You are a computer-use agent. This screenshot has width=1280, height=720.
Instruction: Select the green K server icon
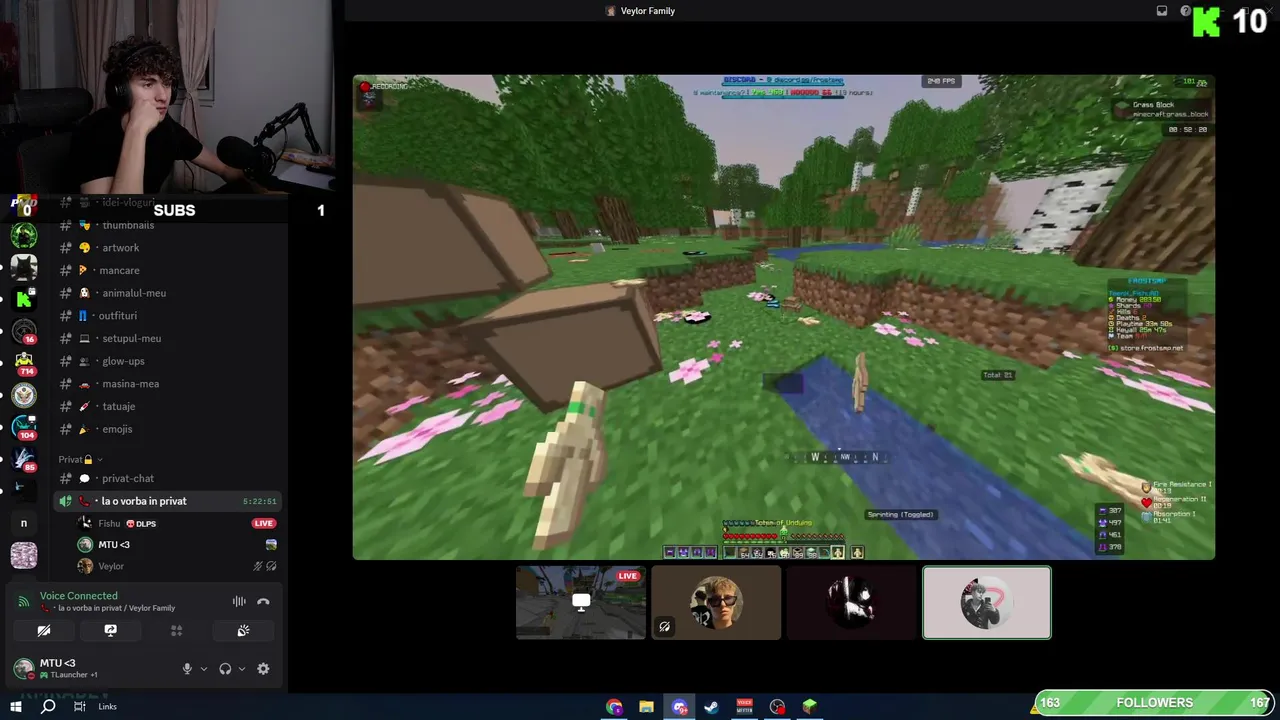click(x=24, y=299)
